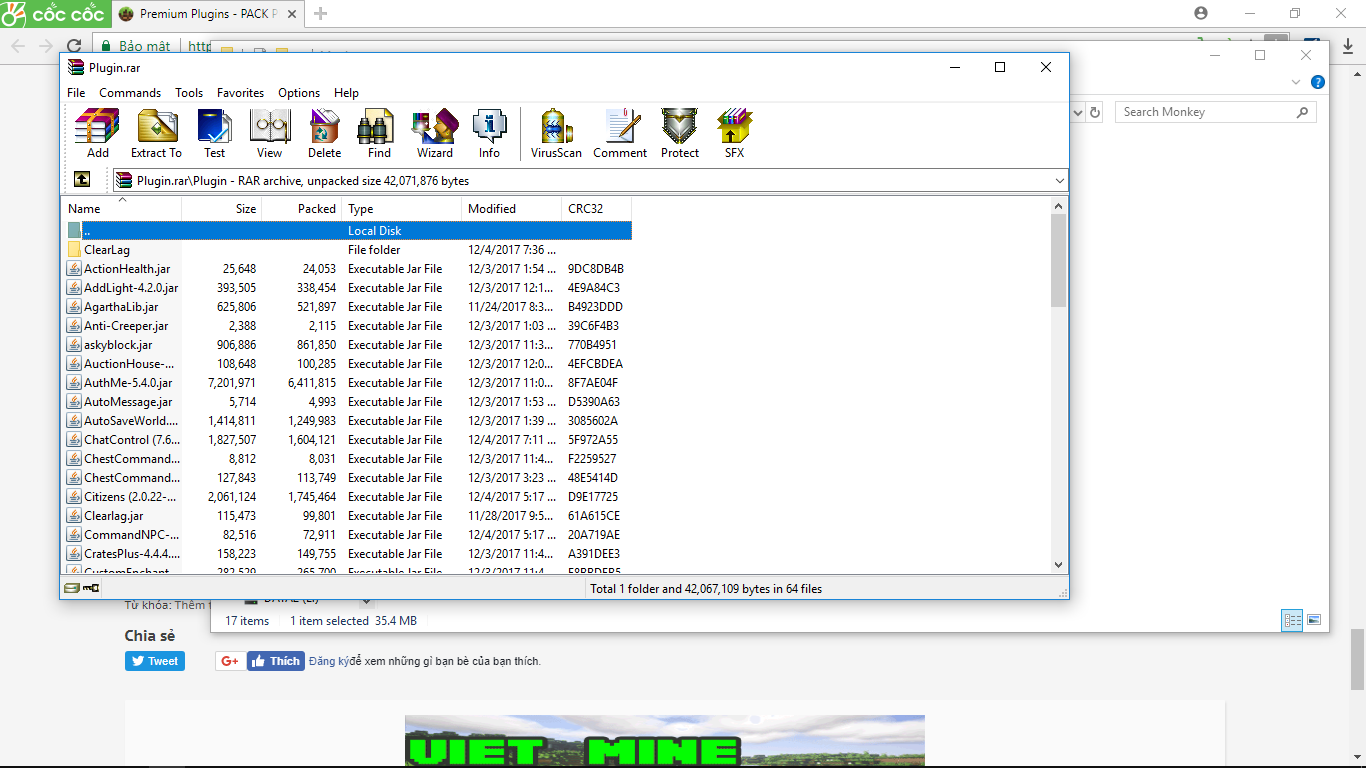
Task: Click the Search Monkey field in Explorer
Action: pos(1216,112)
